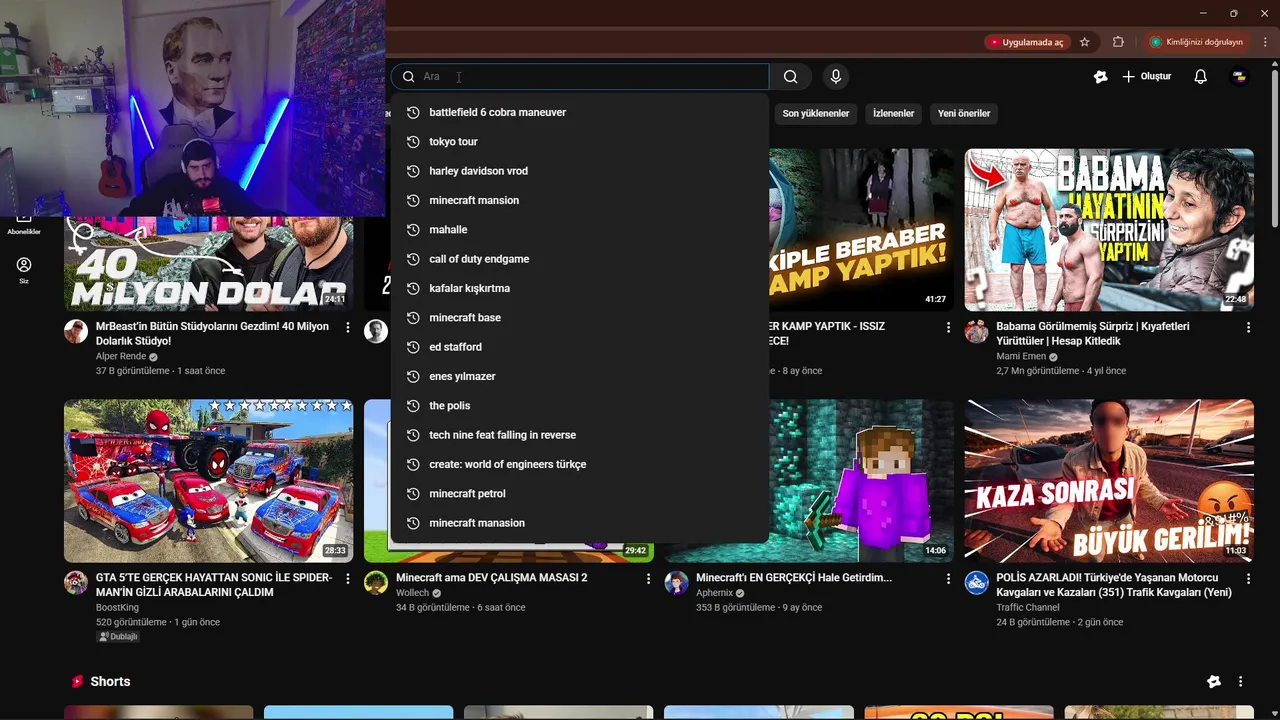Open more options for DEV ÇALIŞMA MASASI video

point(648,579)
